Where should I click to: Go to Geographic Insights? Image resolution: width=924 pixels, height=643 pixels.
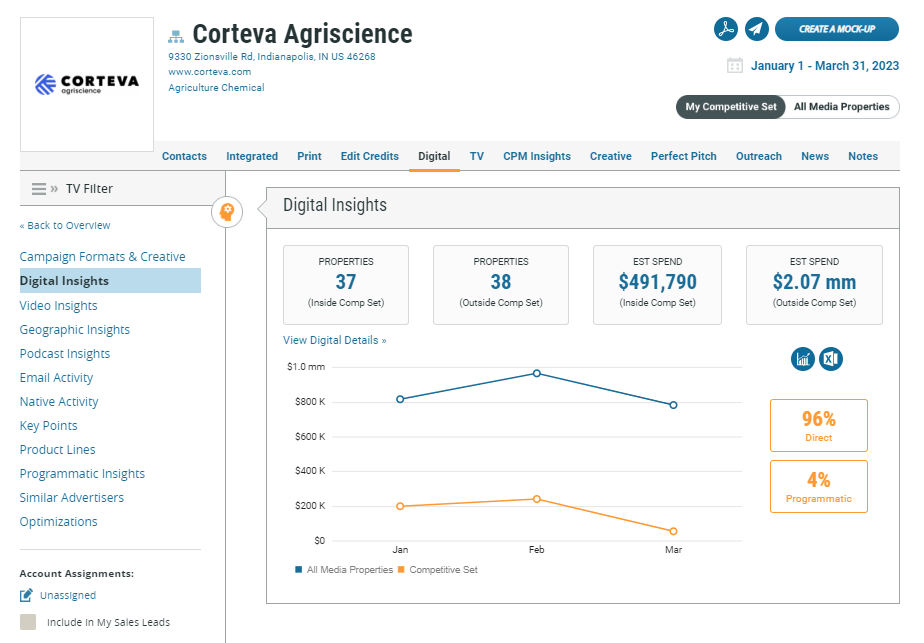click(x=75, y=329)
